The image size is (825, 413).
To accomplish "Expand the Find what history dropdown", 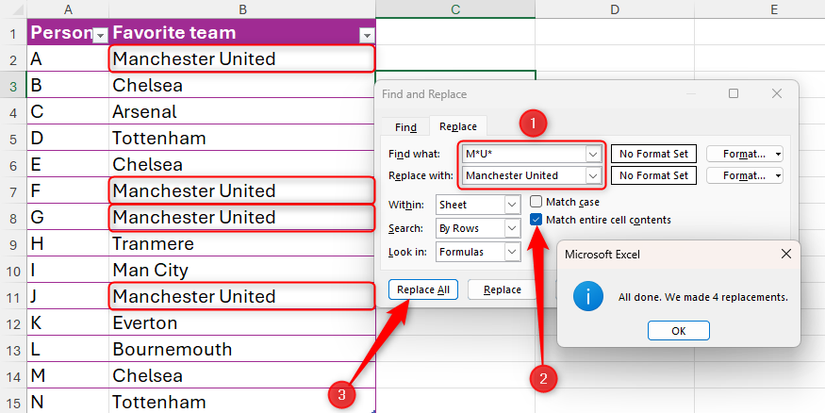I will tap(593, 154).
